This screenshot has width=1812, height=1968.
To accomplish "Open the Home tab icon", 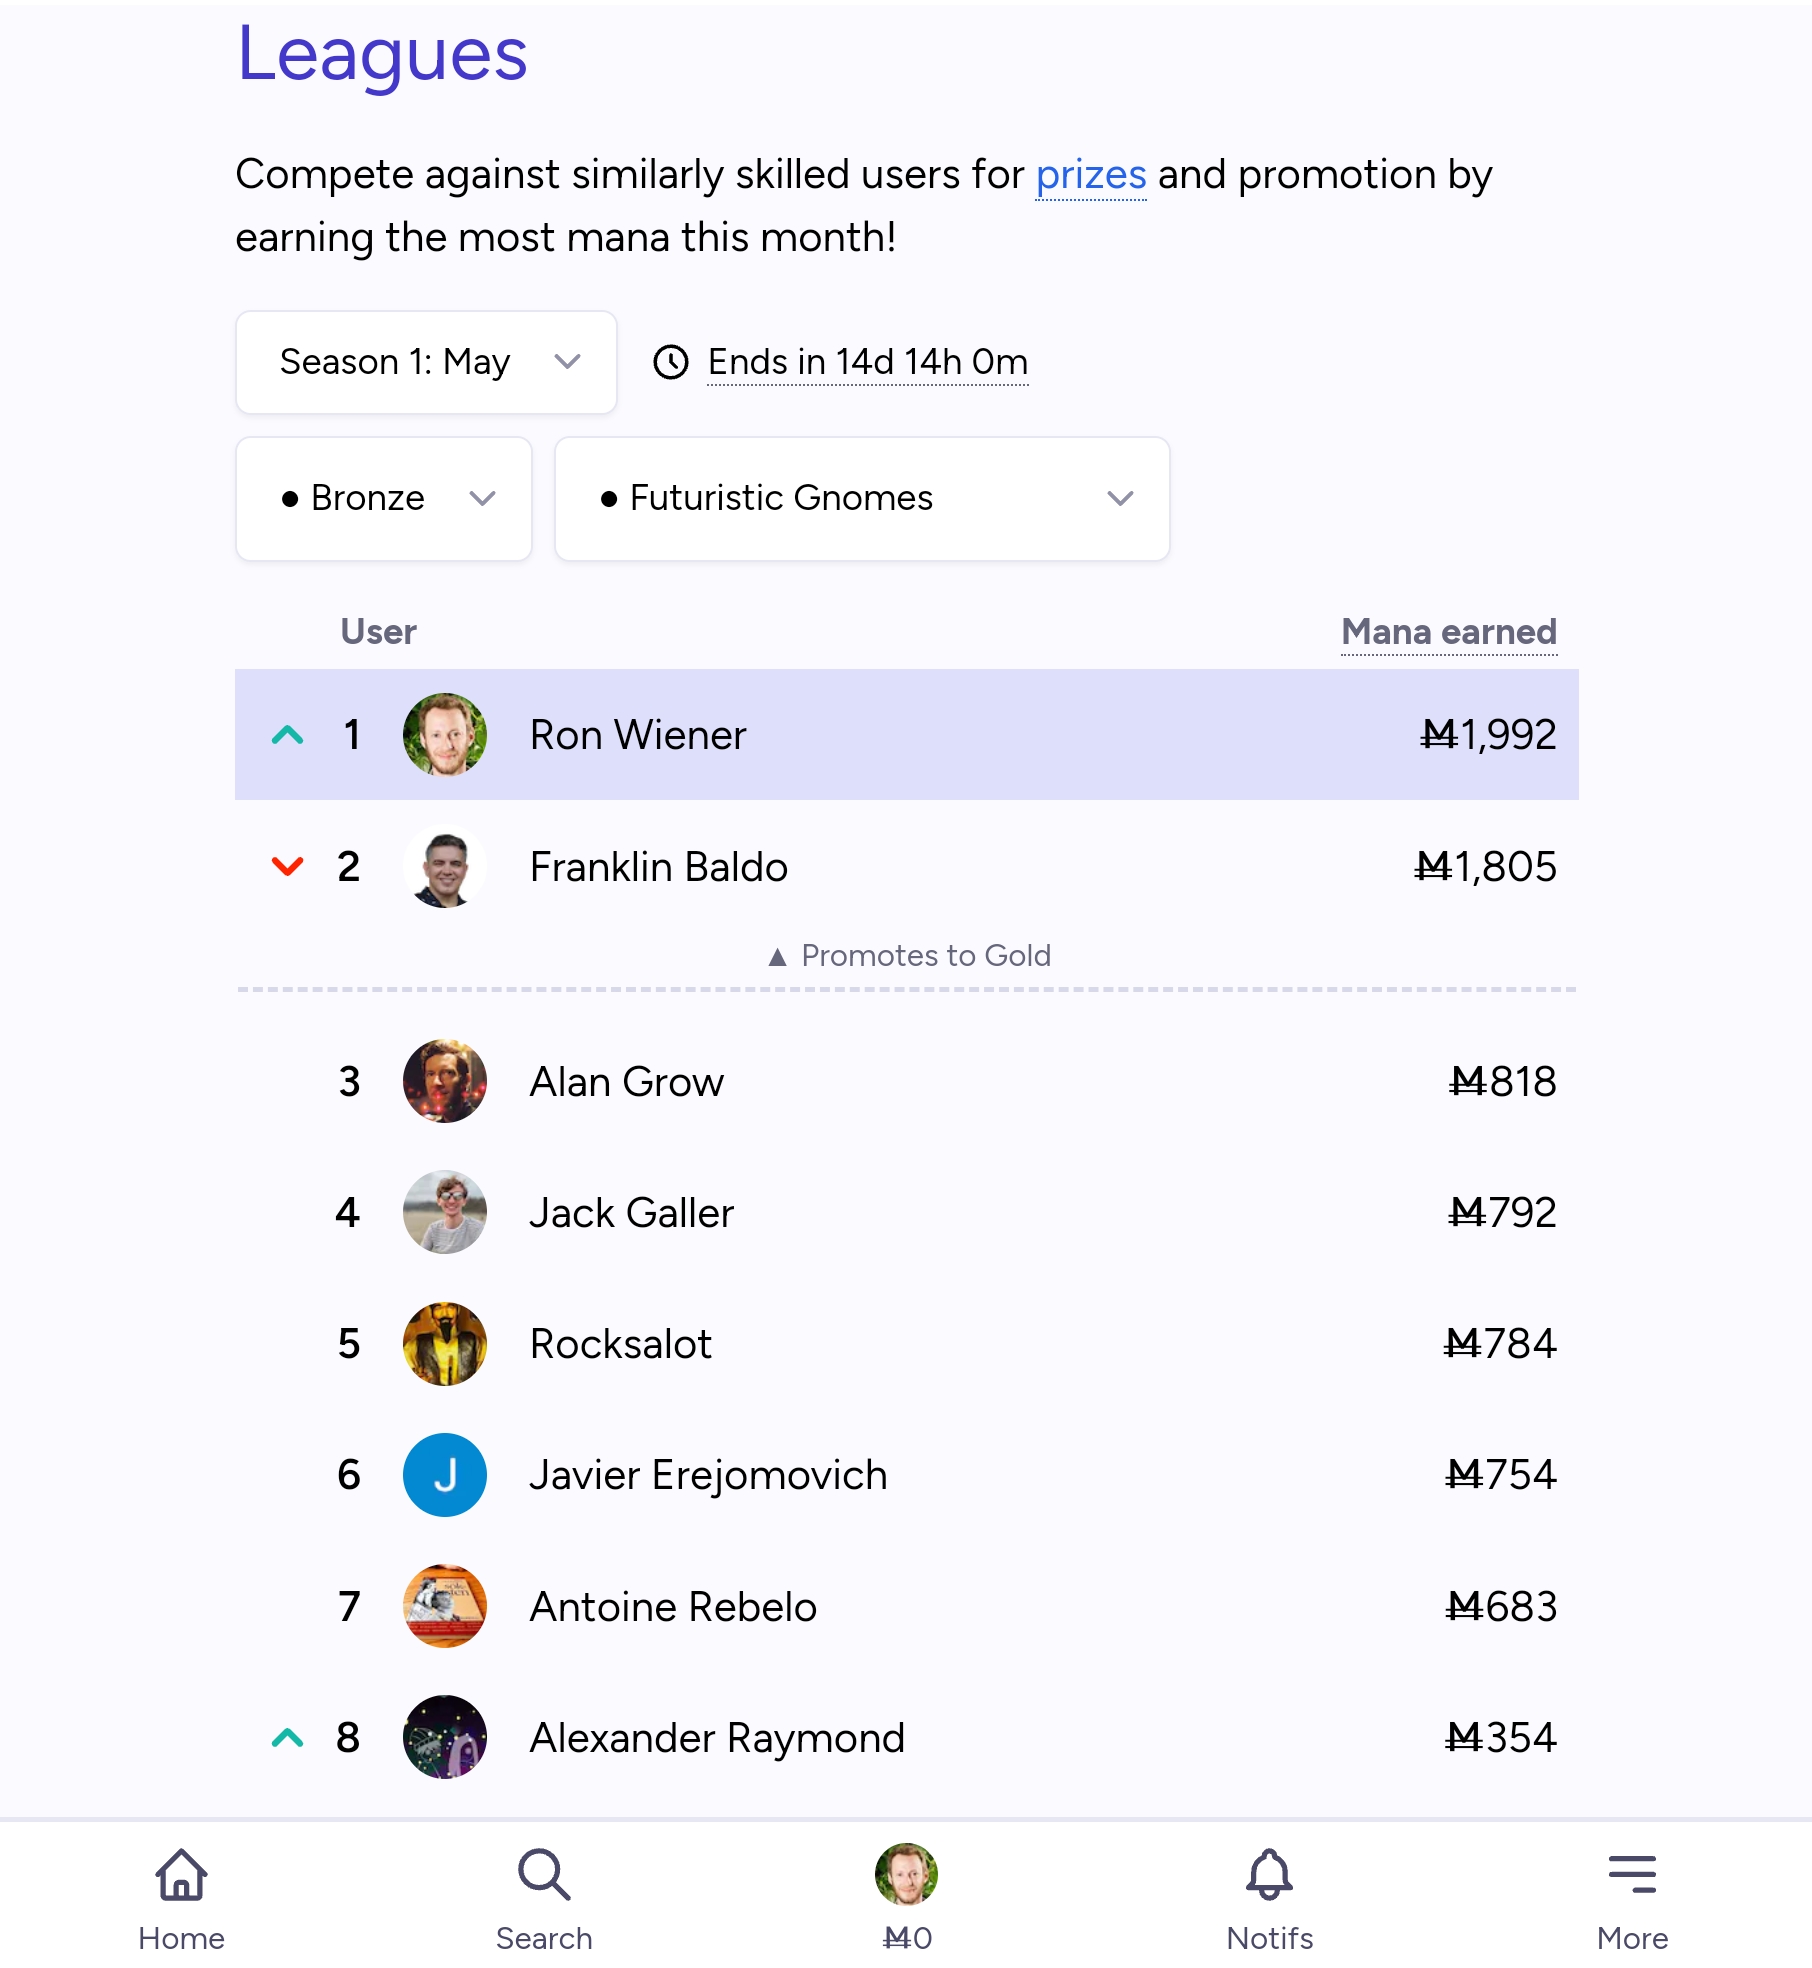I will pos(181,1874).
